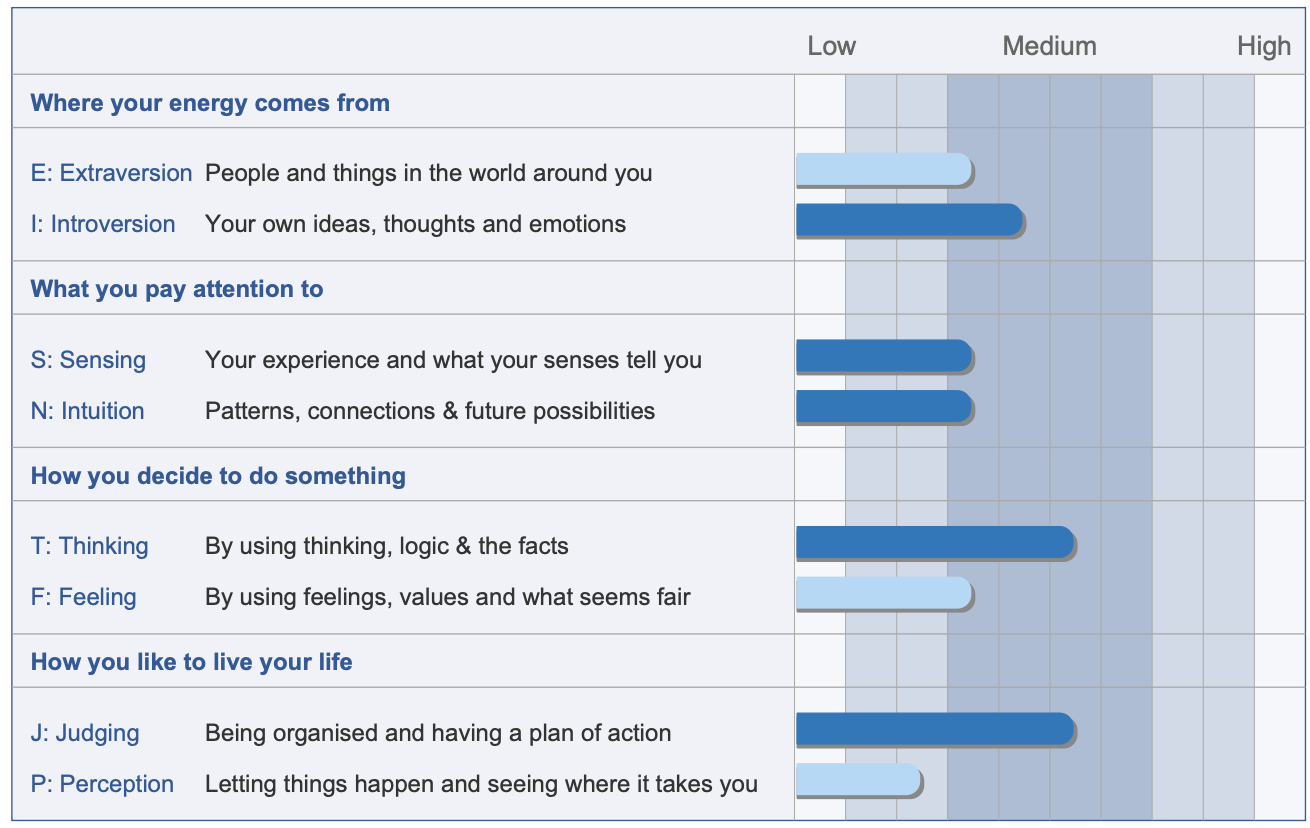Click the 'S: Sensing' label
This screenshot has width=1310, height=828.
(x=88, y=360)
